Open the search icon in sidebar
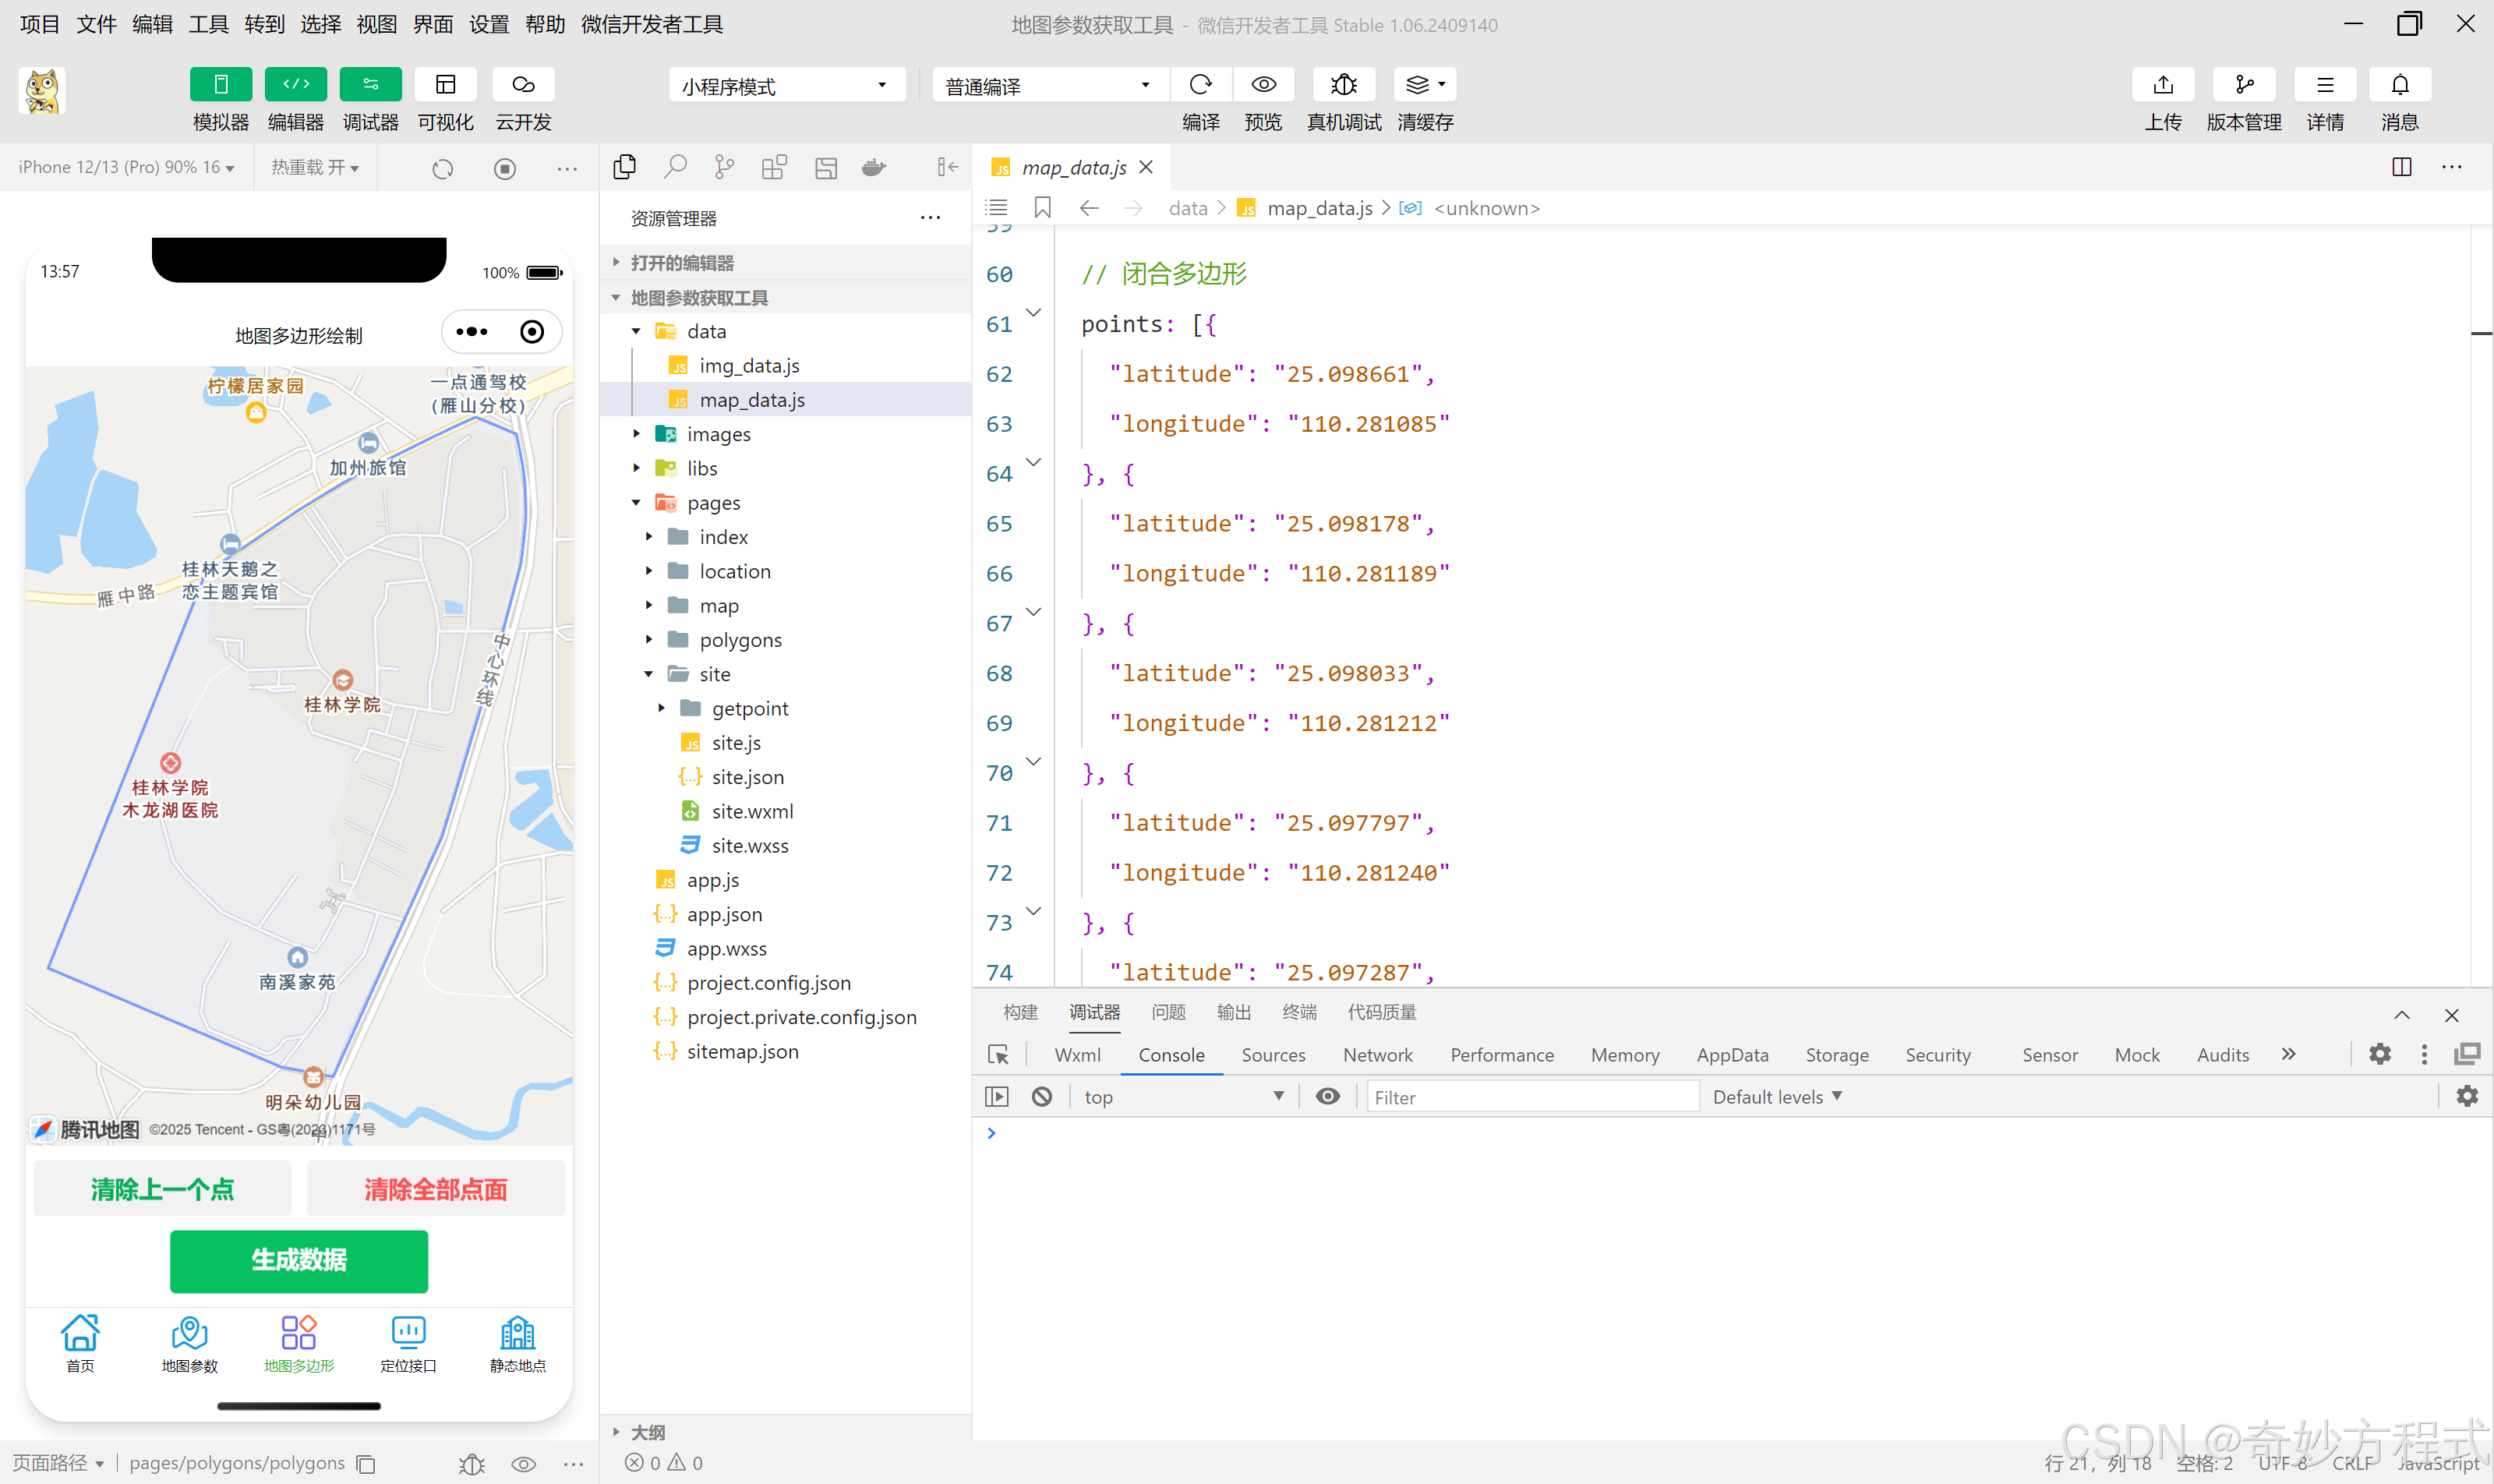Viewport: 2494px width, 1484px height. (675, 167)
